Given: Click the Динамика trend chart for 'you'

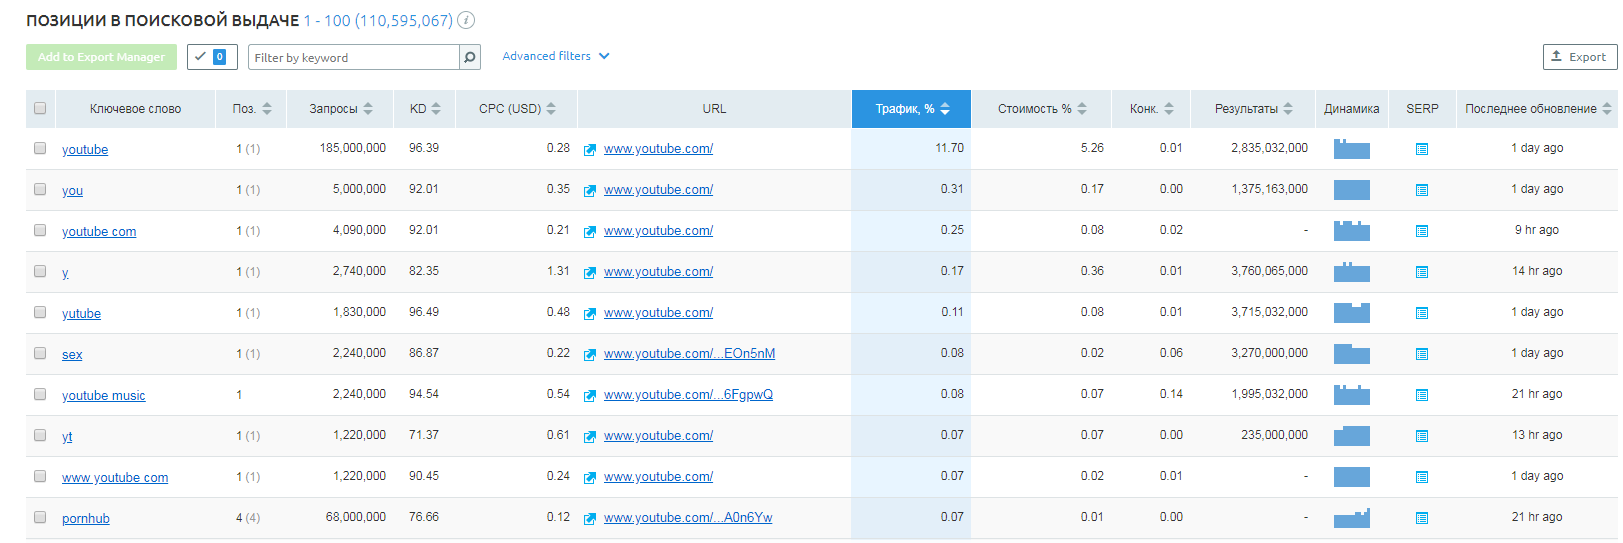Looking at the screenshot, I should pos(1351,189).
